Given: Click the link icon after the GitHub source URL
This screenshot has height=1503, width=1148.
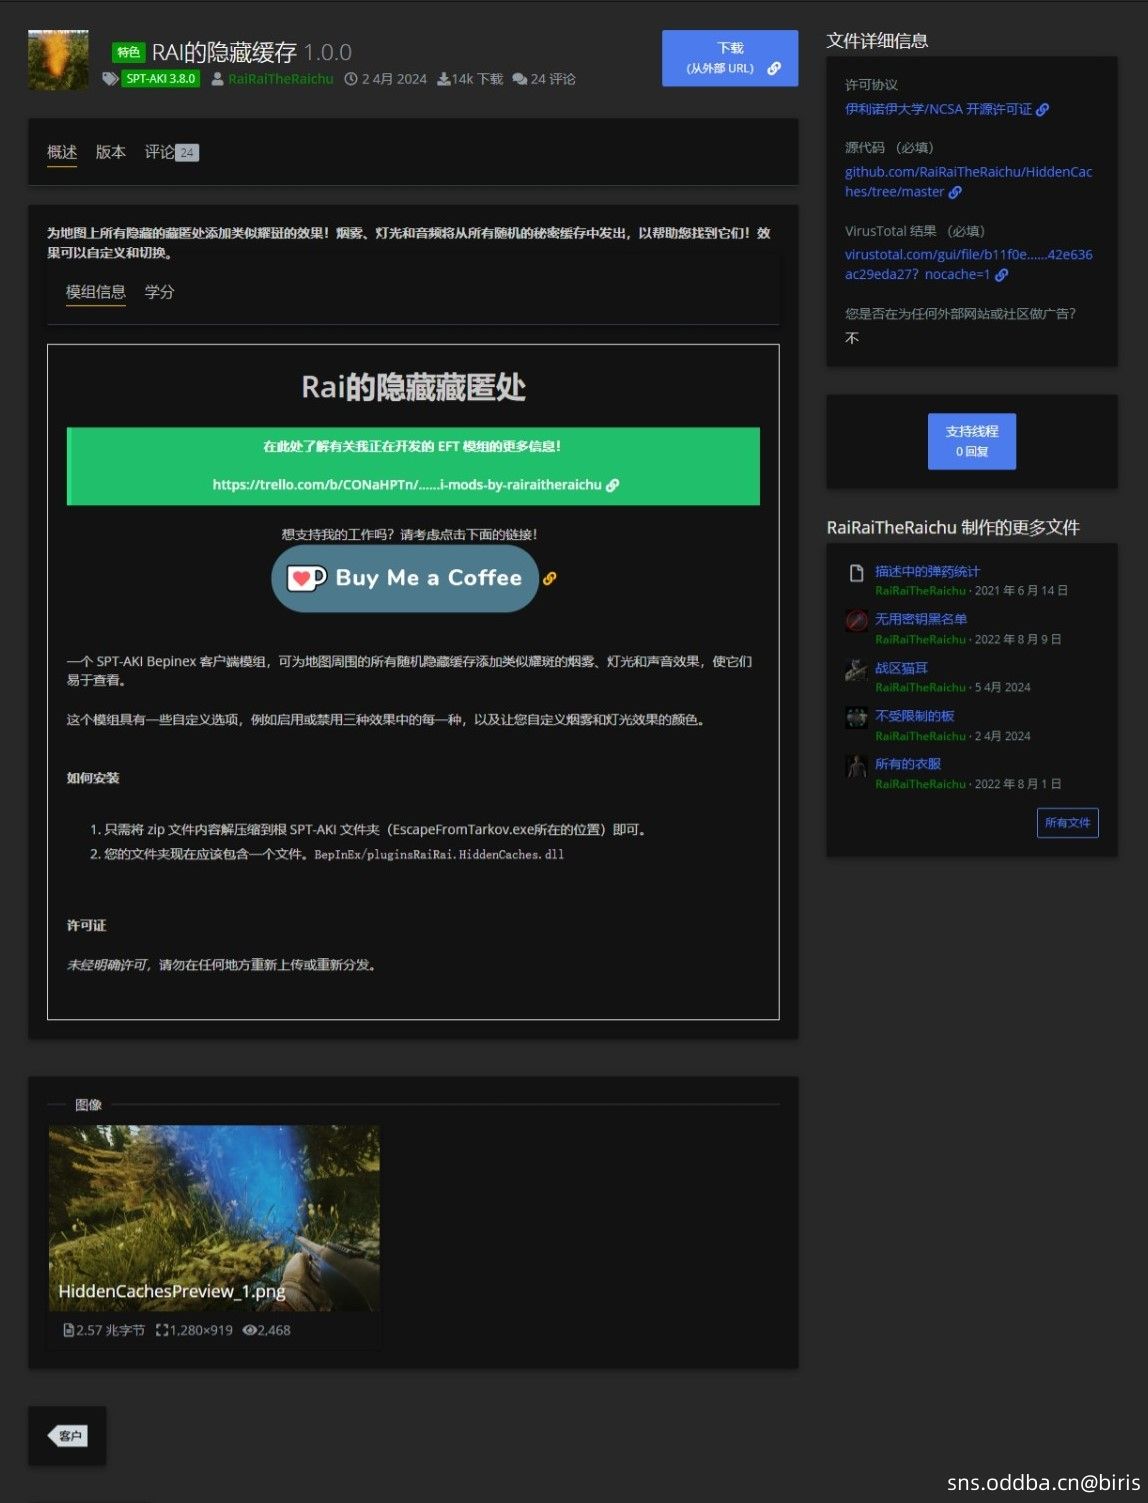Looking at the screenshot, I should point(955,192).
